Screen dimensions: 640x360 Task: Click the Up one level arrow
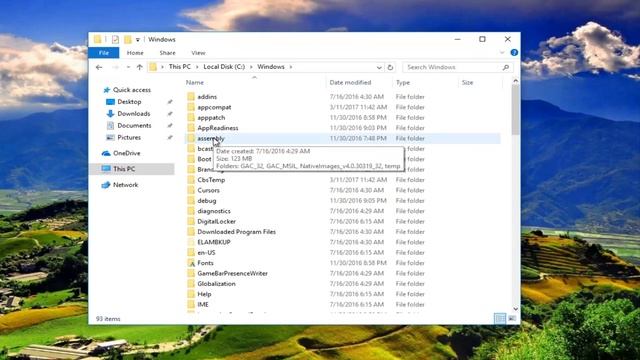click(140, 67)
